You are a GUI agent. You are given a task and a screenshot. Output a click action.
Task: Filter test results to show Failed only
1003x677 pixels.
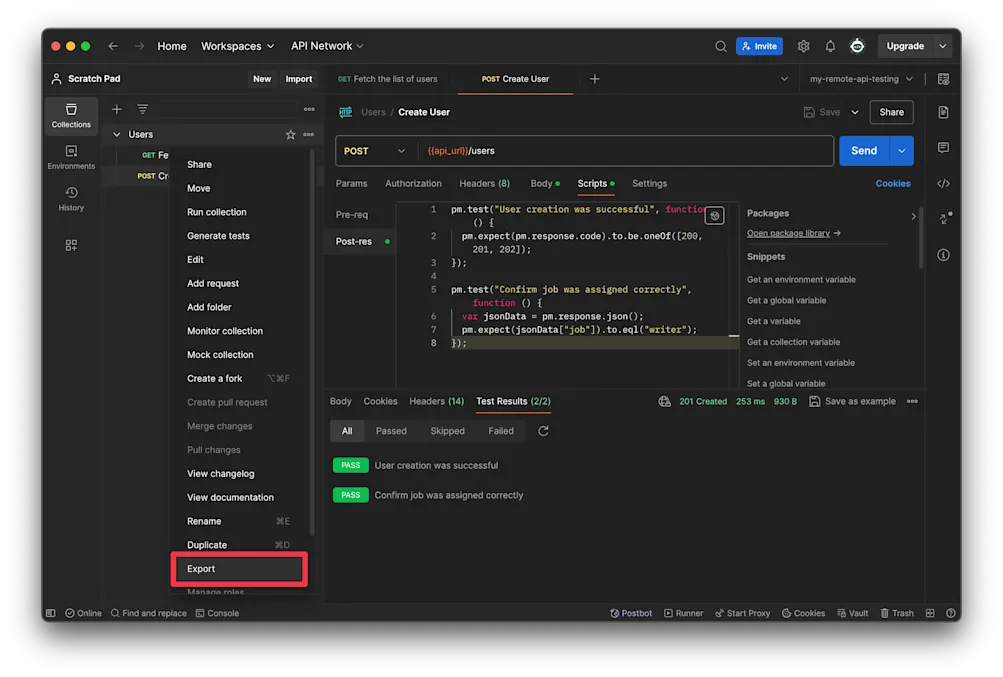[500, 430]
